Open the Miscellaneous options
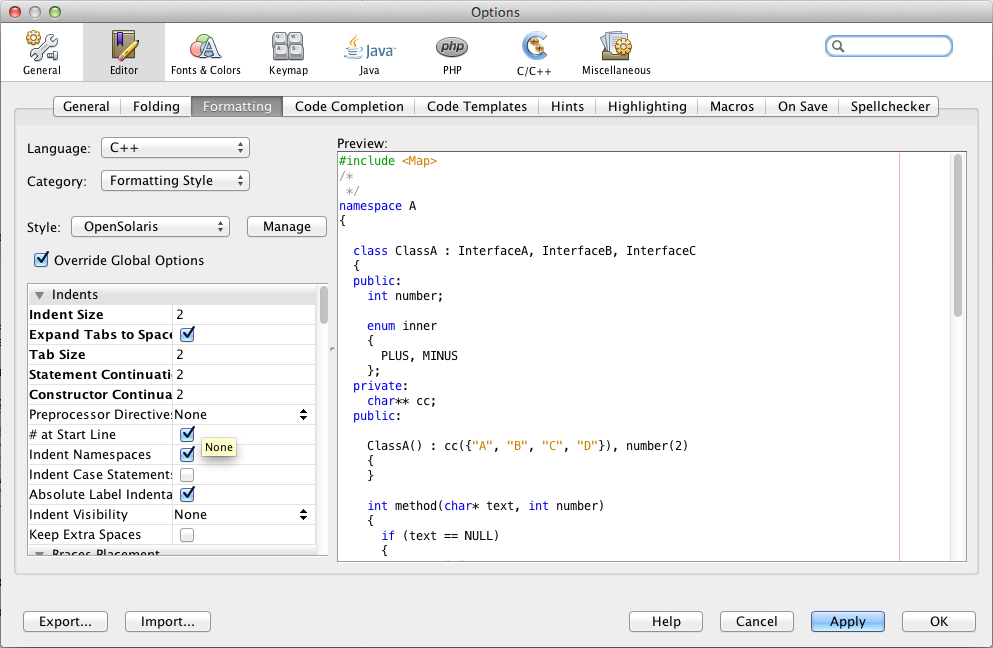The image size is (993, 648). tap(615, 52)
